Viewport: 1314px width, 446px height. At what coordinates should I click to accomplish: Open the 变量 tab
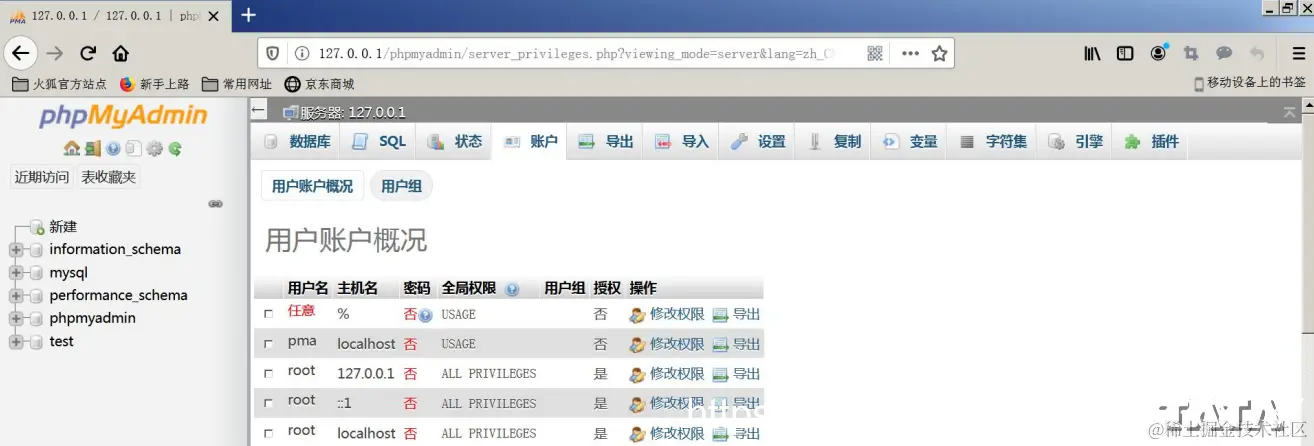coord(909,142)
